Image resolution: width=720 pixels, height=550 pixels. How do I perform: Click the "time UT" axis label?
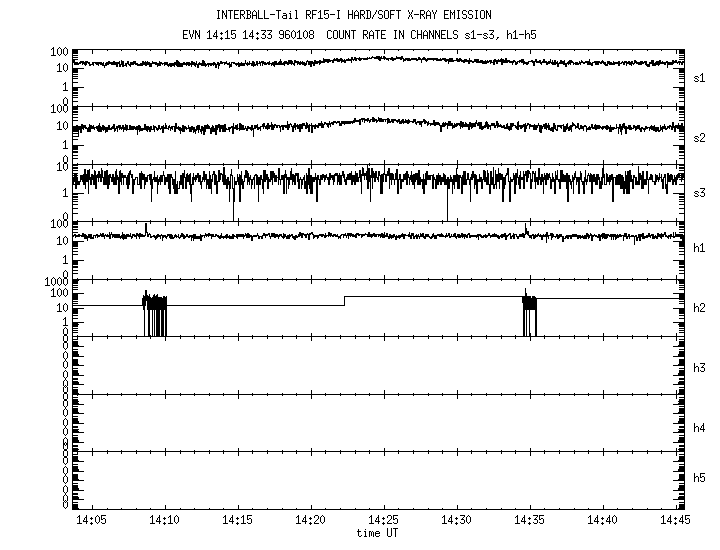(380, 533)
